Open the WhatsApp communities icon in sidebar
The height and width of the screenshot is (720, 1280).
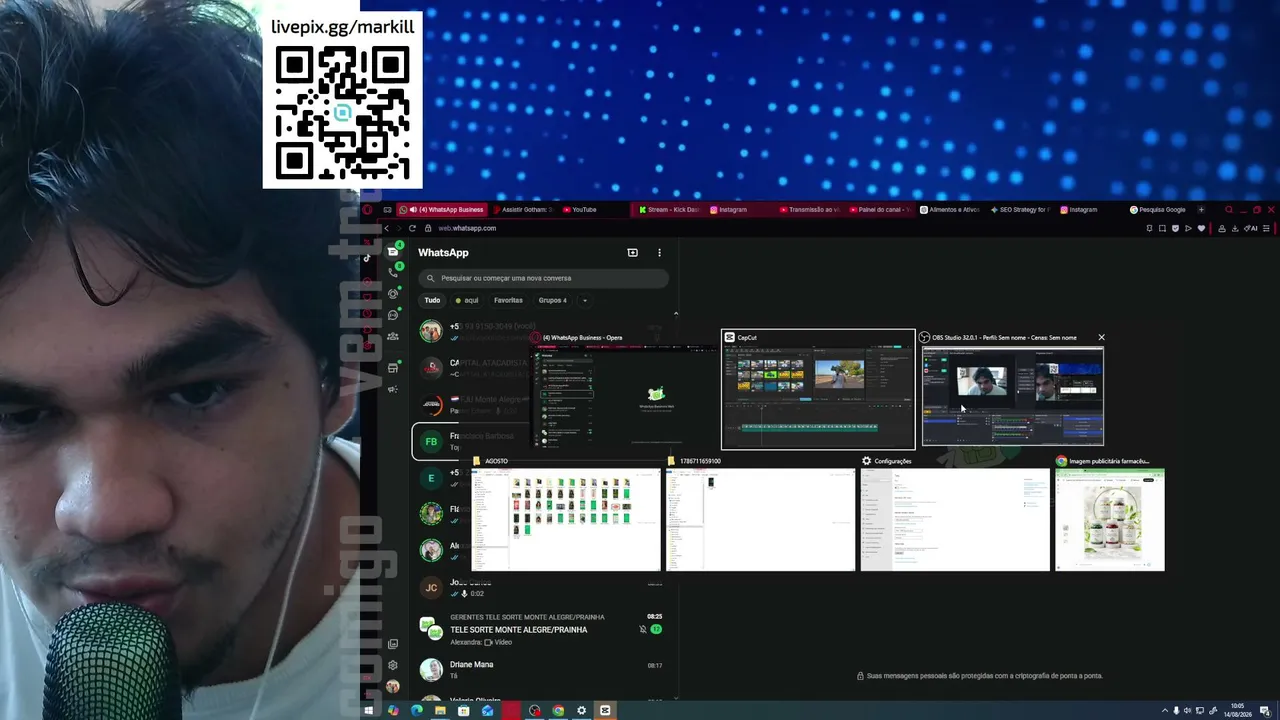pos(393,336)
